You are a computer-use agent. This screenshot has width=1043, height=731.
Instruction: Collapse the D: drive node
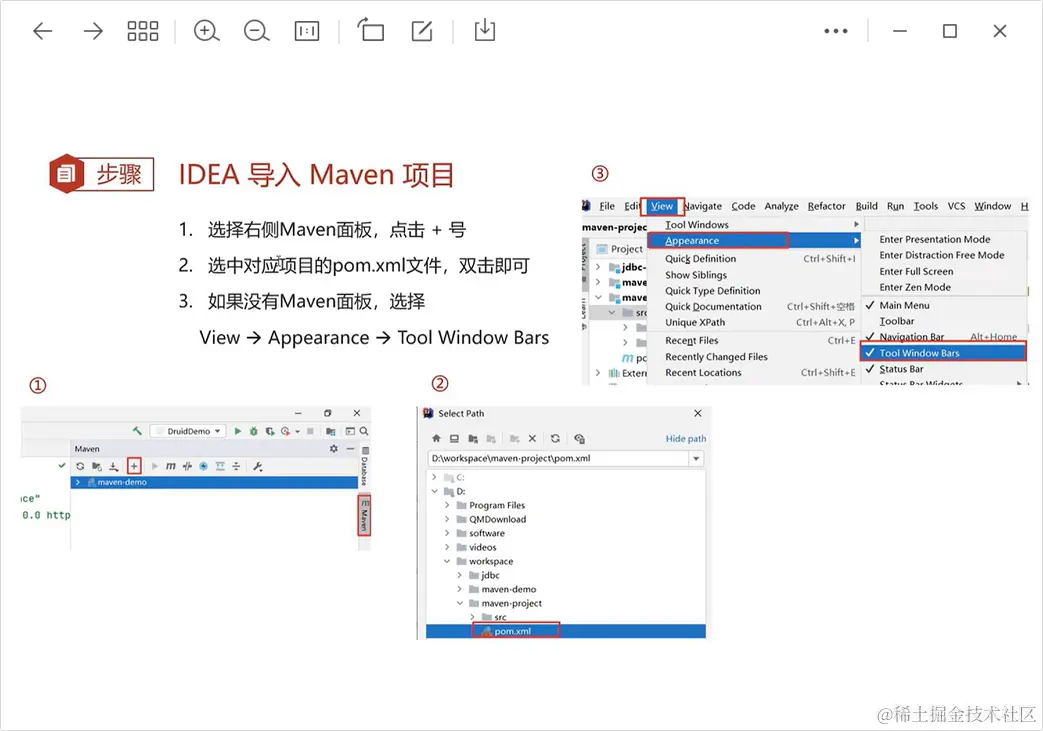(x=434, y=491)
